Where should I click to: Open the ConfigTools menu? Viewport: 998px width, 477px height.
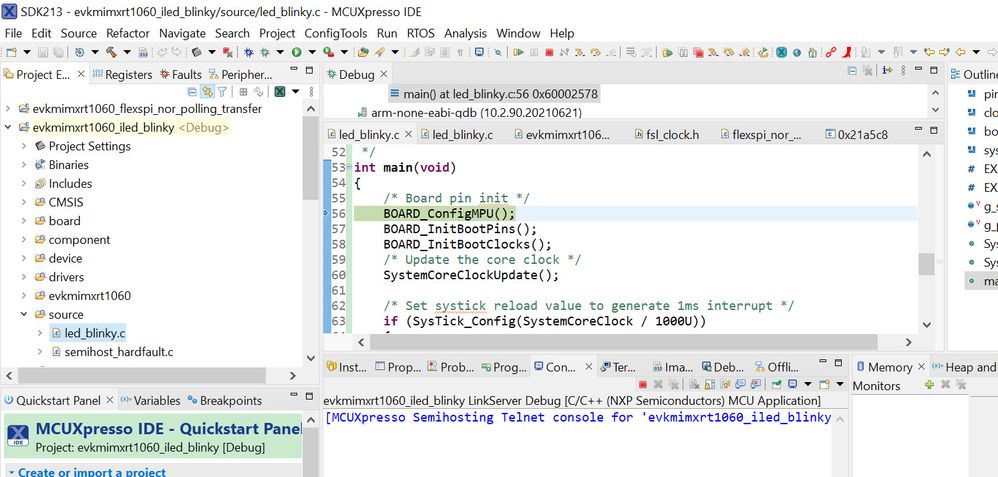click(x=335, y=33)
